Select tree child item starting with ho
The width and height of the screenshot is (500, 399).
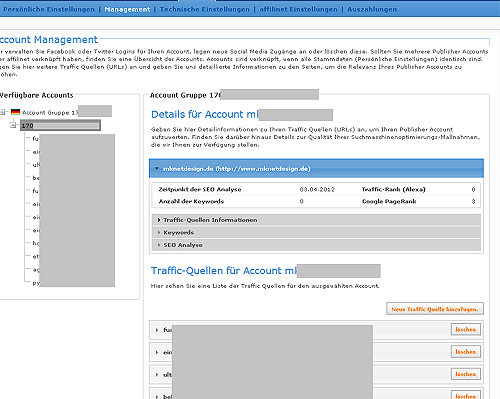(x=36, y=243)
